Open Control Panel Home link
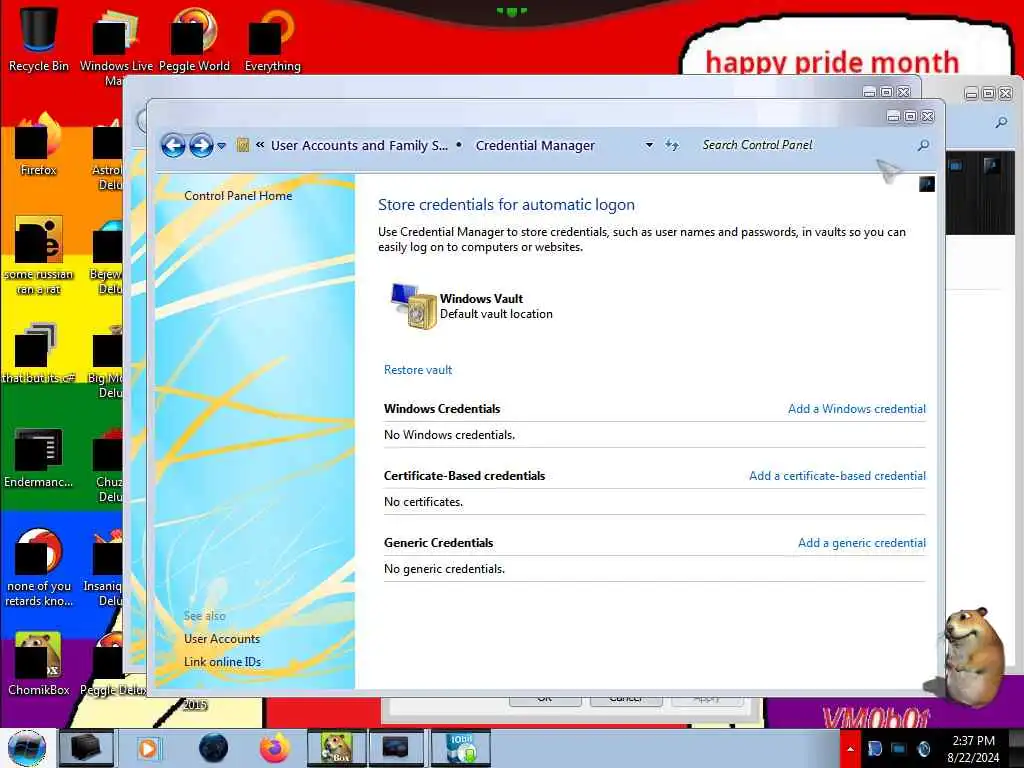Image resolution: width=1024 pixels, height=768 pixels. 238,196
